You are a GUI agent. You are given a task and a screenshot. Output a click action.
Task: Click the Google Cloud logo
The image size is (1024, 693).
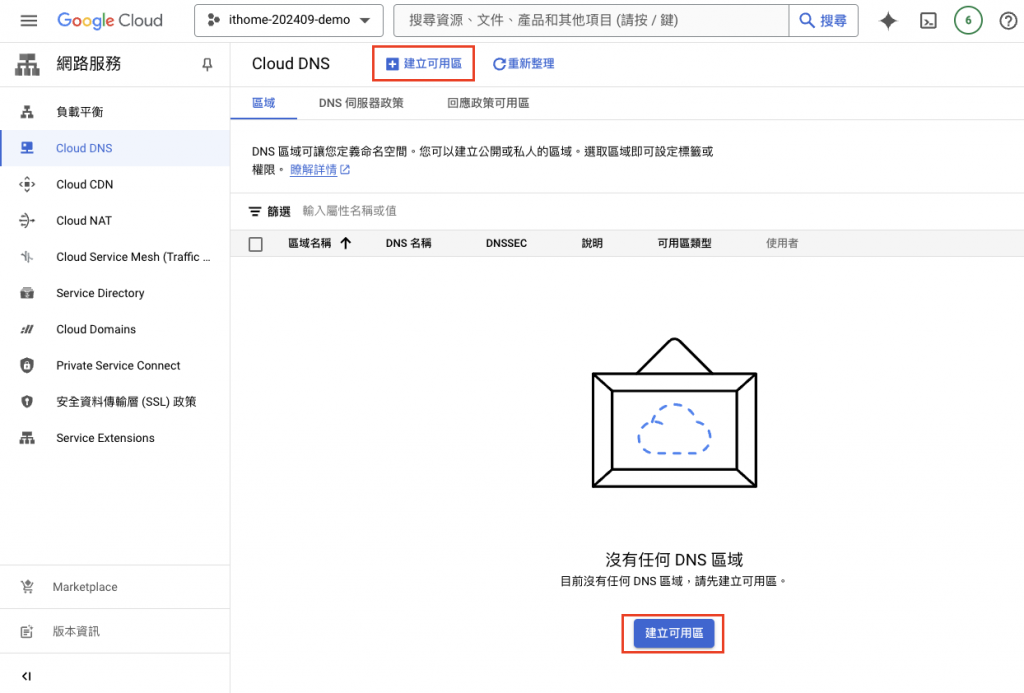coord(110,21)
